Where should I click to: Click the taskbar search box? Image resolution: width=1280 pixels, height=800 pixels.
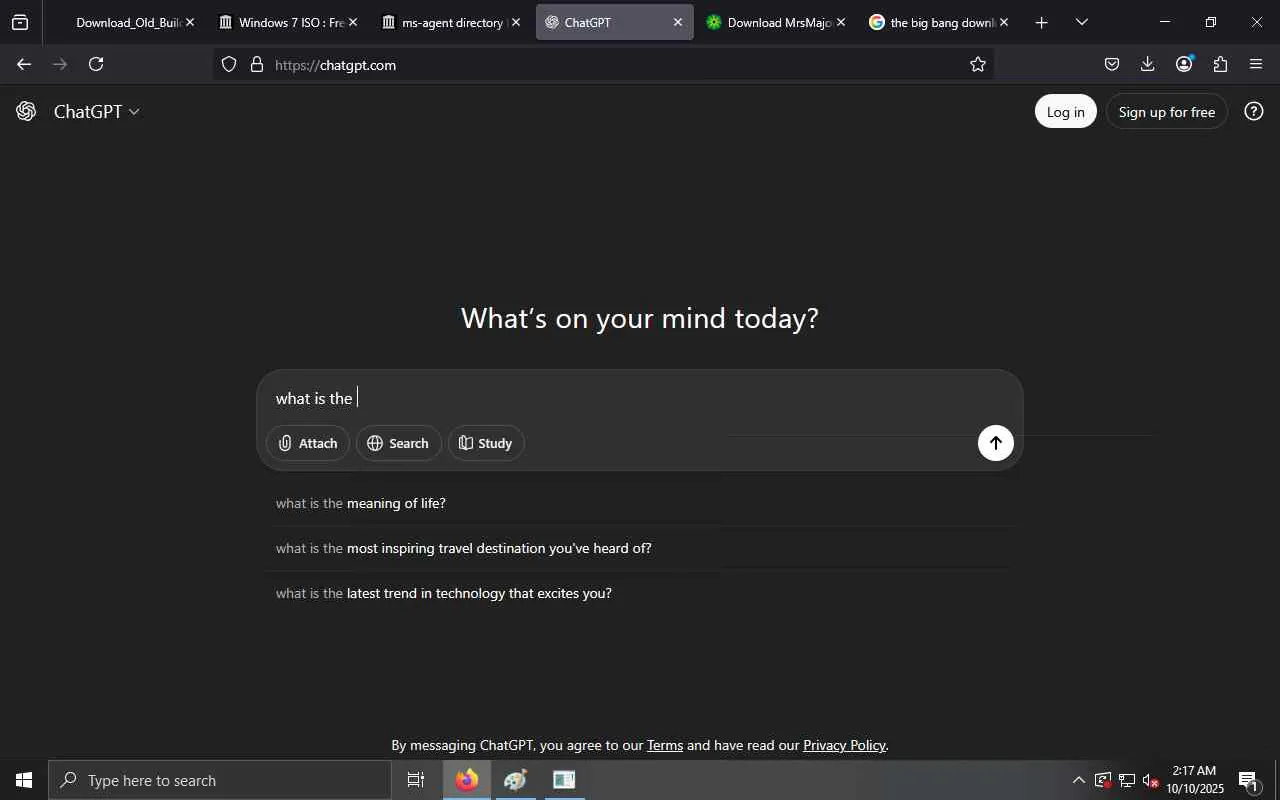pos(220,780)
